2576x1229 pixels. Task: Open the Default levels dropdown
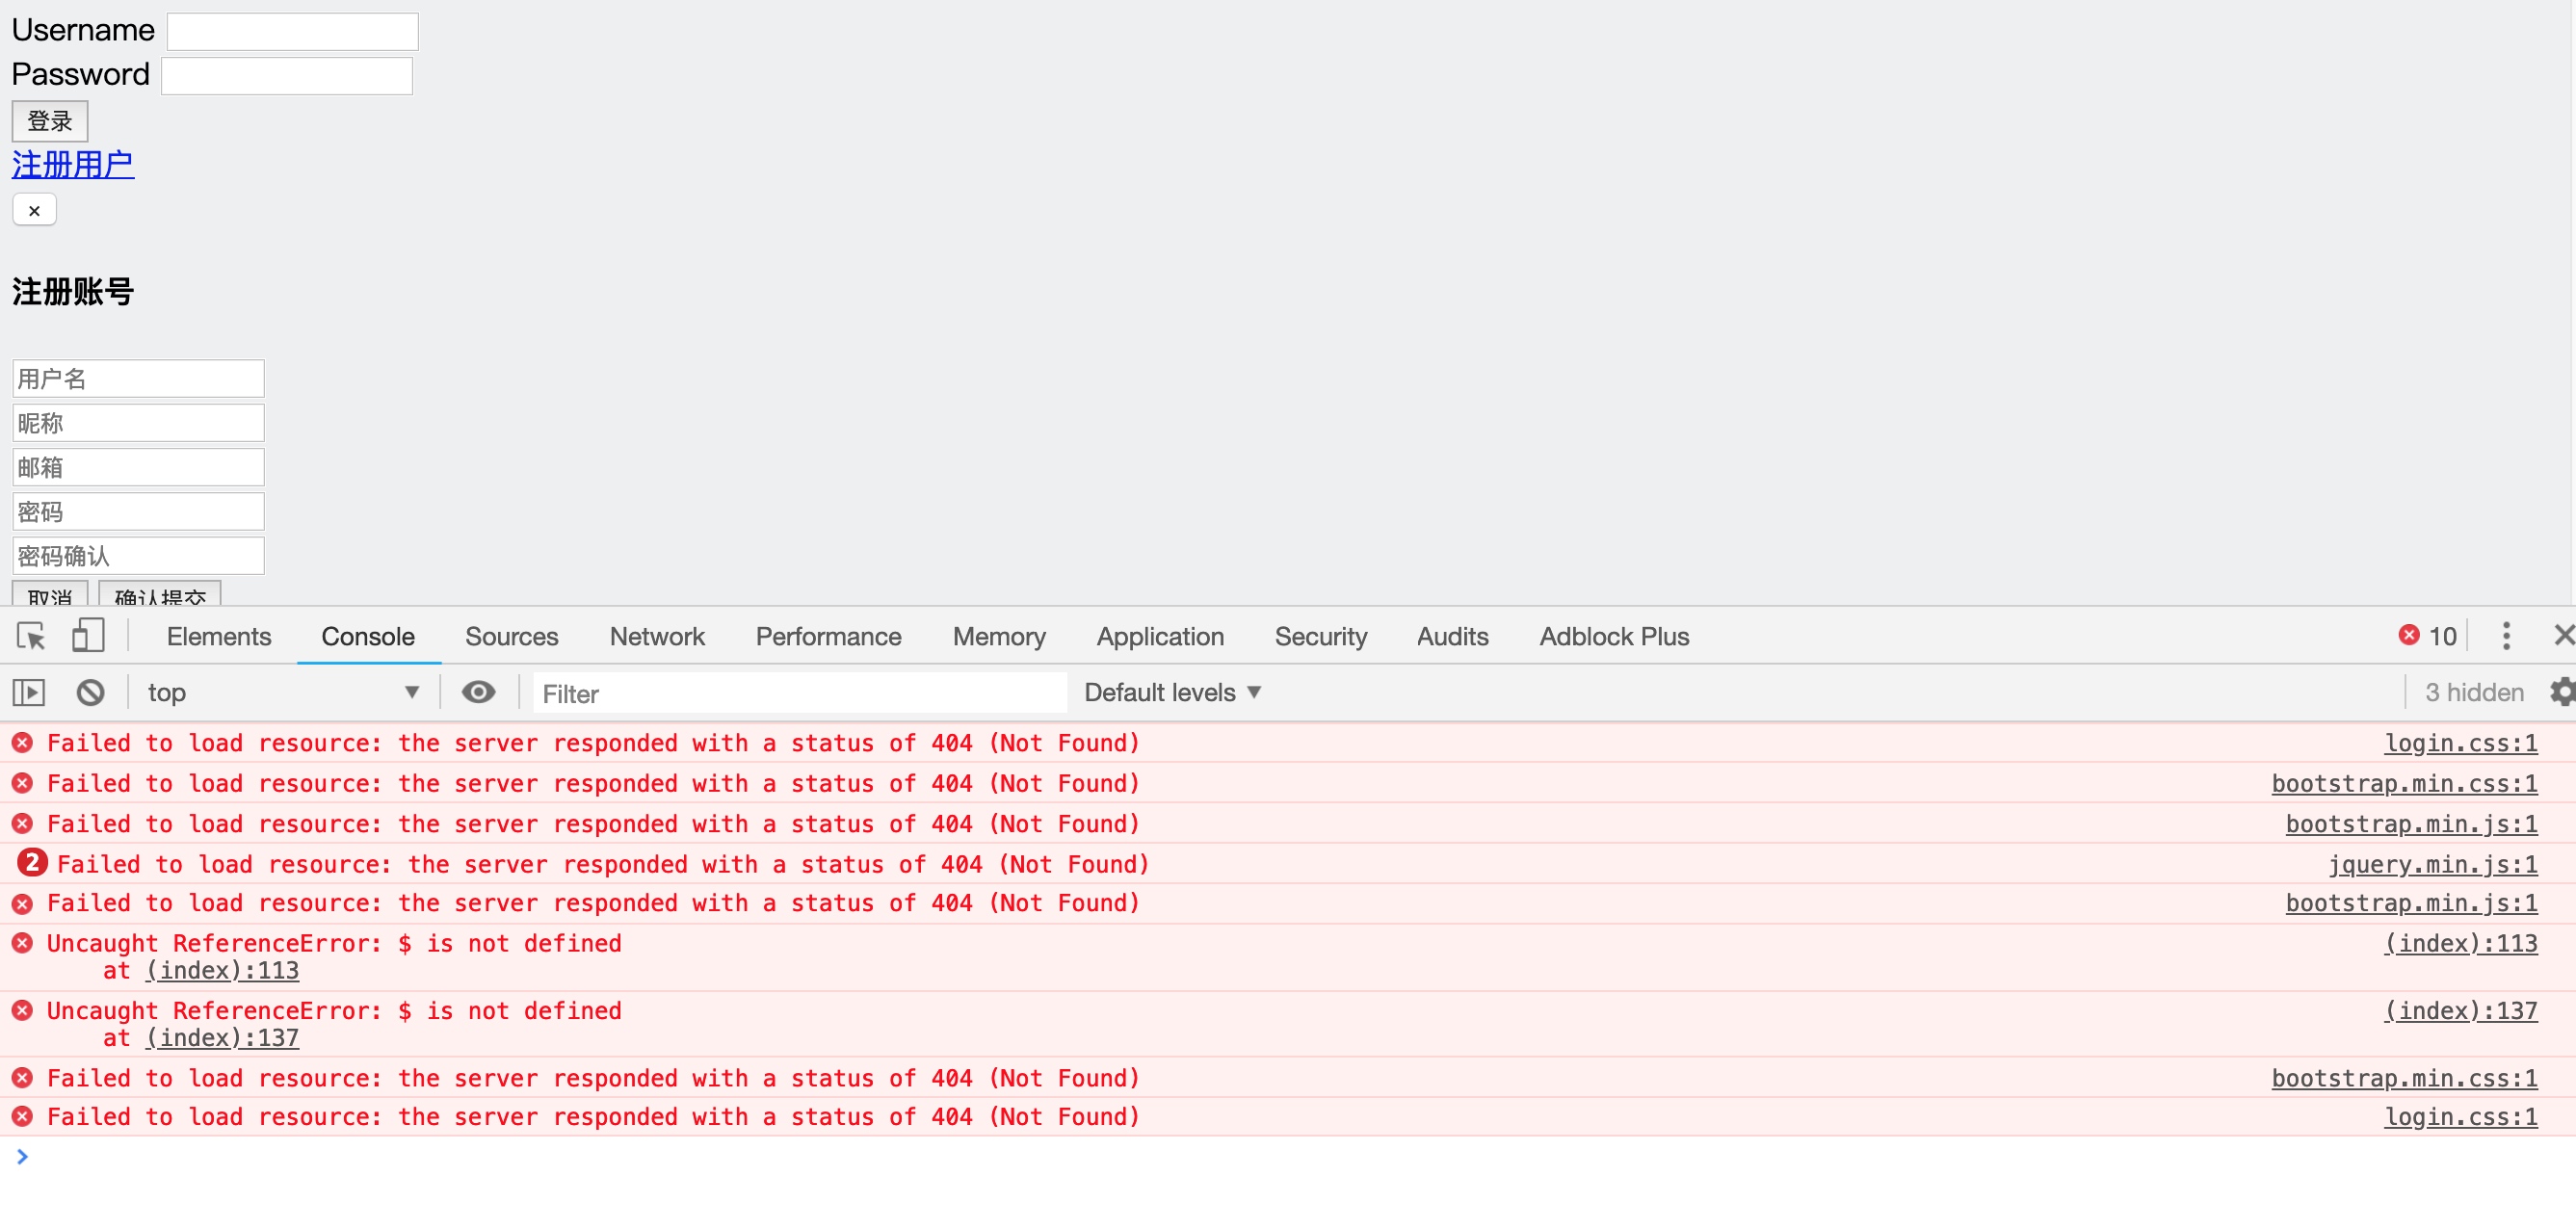(x=1172, y=692)
